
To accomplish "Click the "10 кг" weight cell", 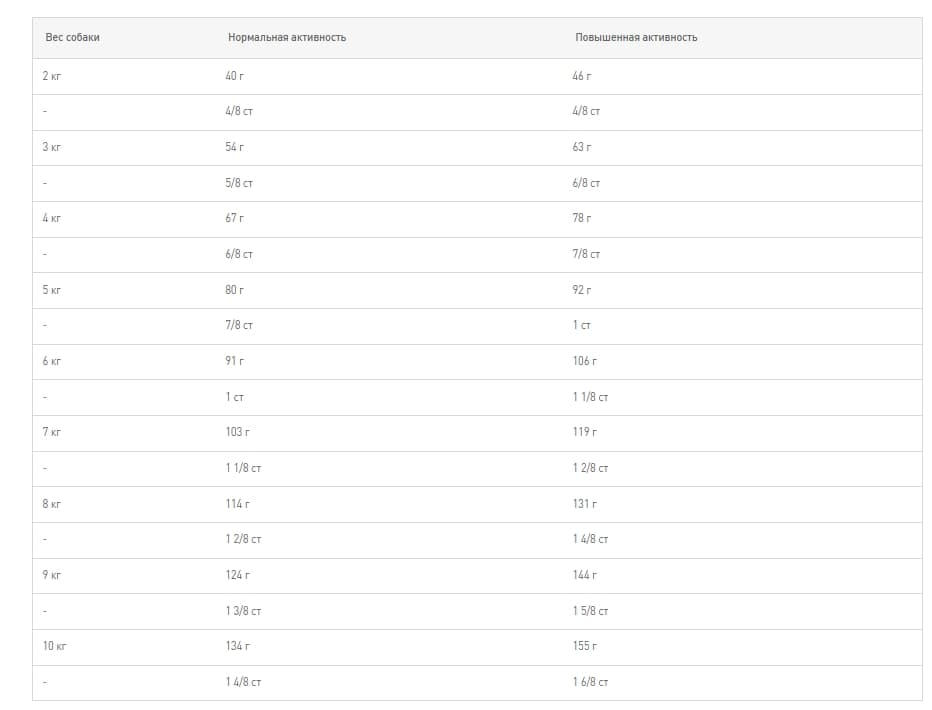I will click(x=55, y=646).
